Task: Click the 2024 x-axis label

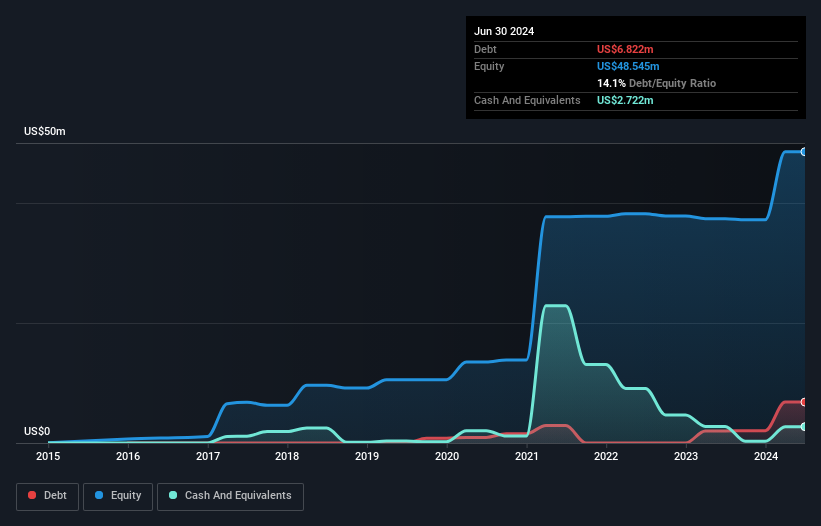Action: coord(765,456)
